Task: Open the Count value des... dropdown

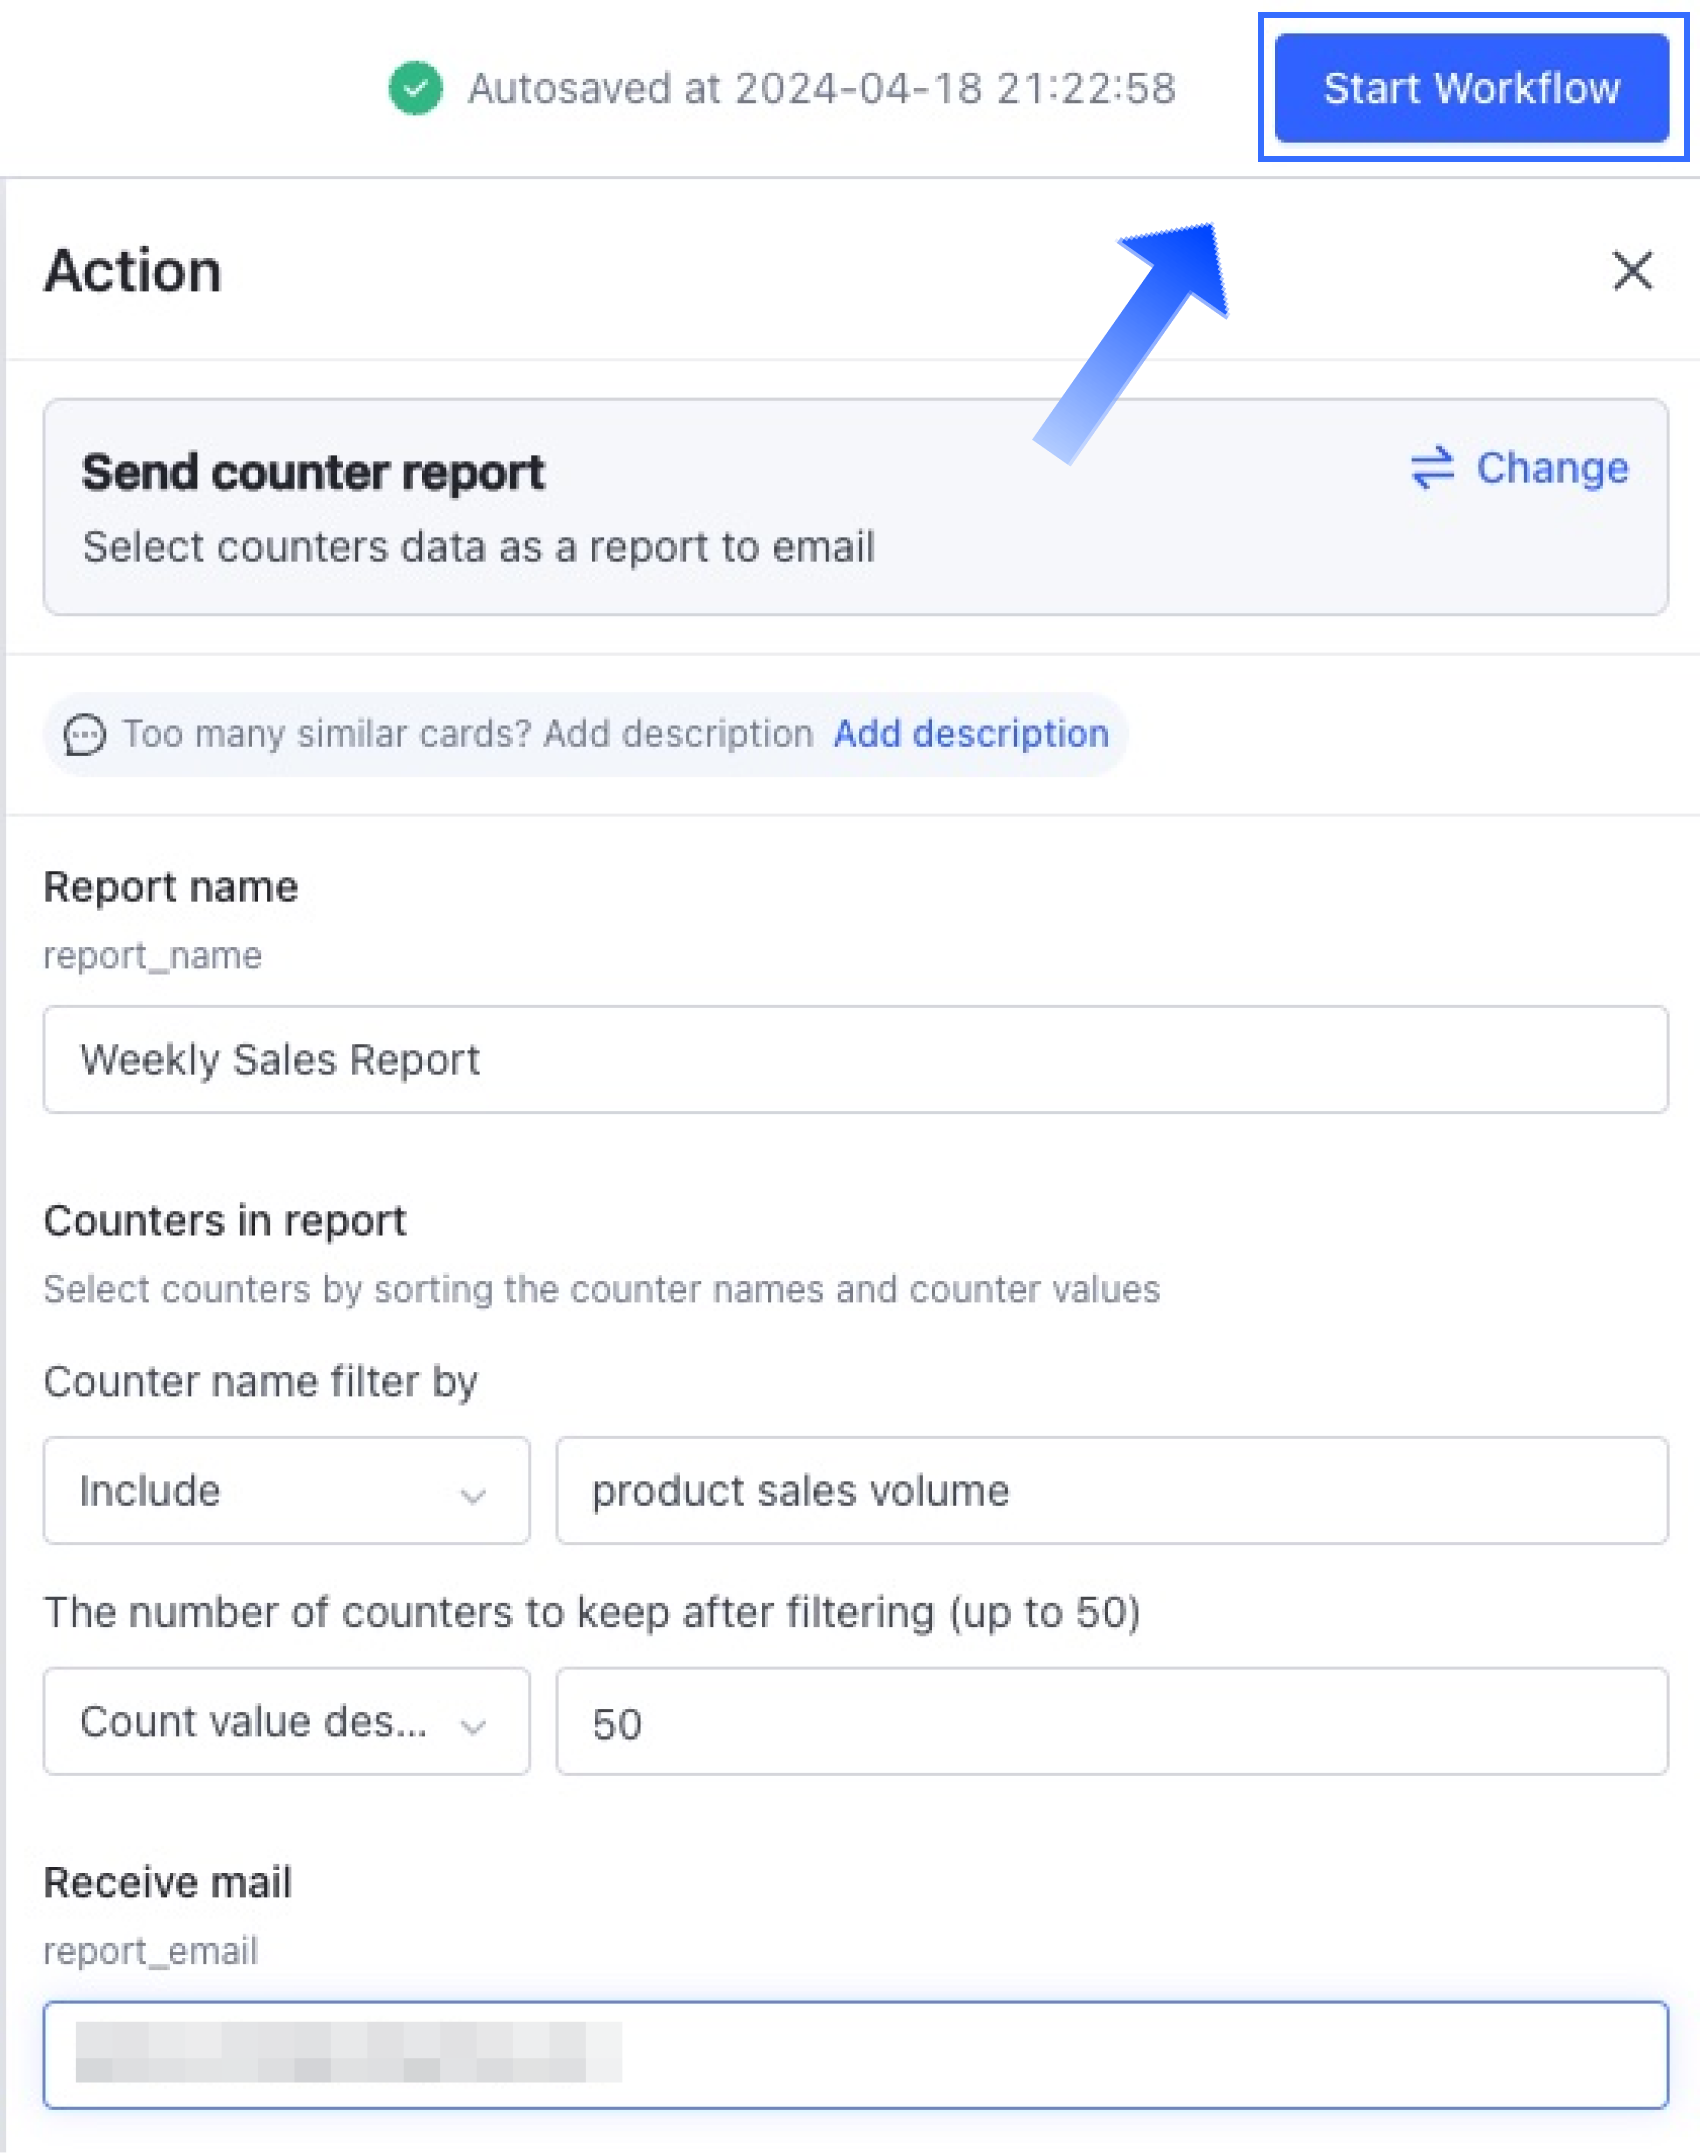Action: pos(286,1721)
